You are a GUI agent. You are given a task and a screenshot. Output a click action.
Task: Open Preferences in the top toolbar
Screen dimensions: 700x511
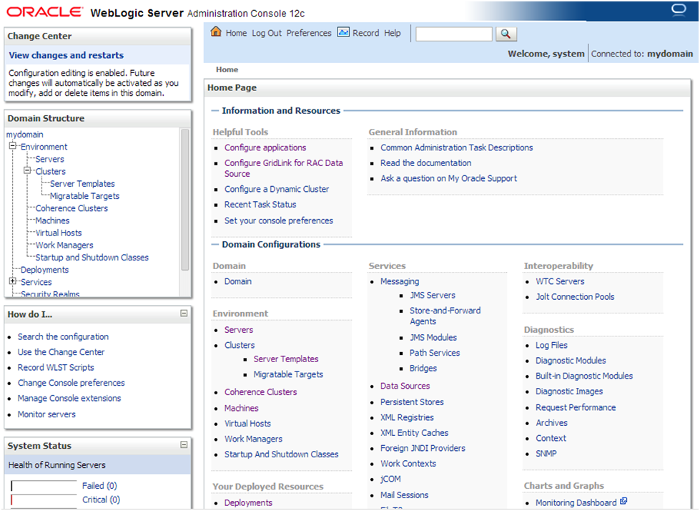tap(308, 33)
